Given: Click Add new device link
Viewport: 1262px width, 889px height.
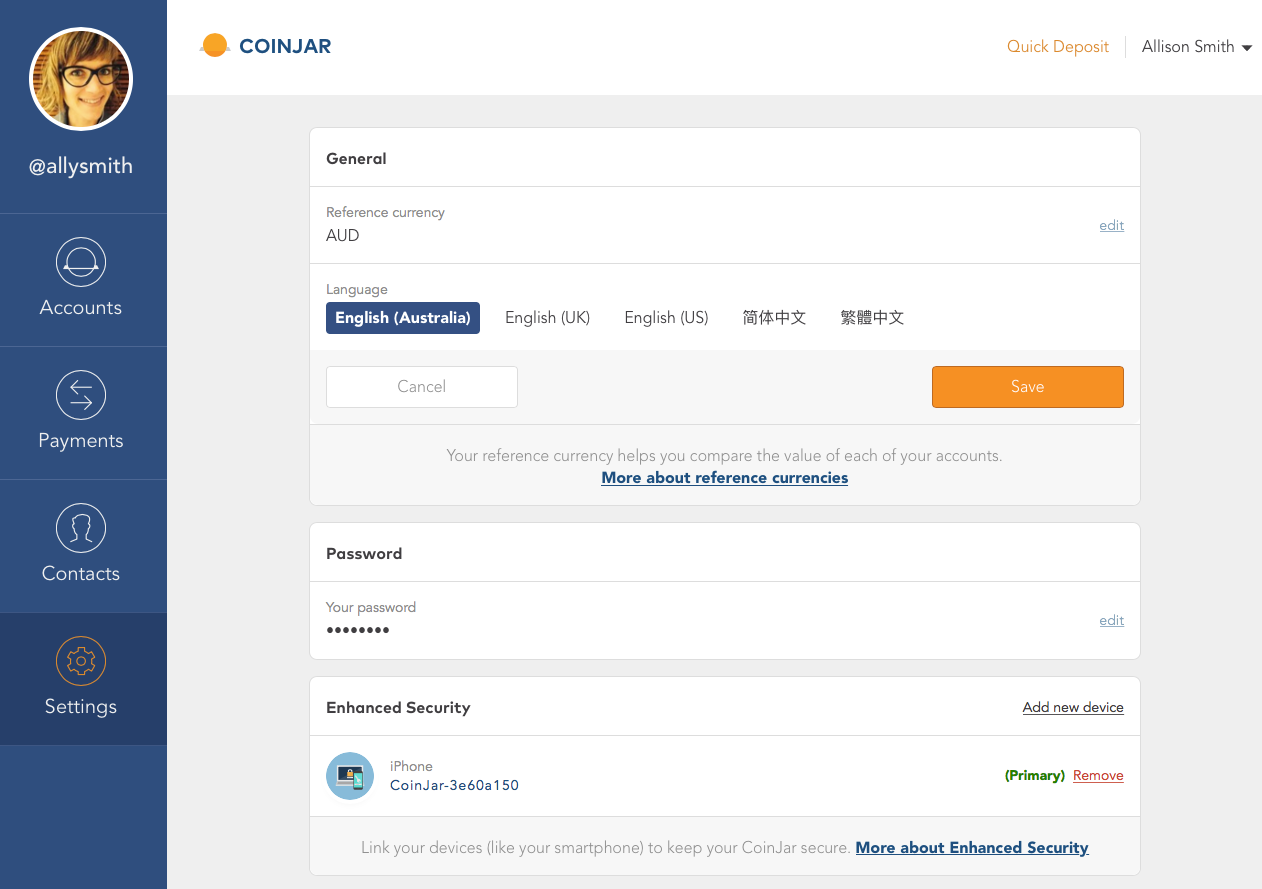Looking at the screenshot, I should [1073, 707].
